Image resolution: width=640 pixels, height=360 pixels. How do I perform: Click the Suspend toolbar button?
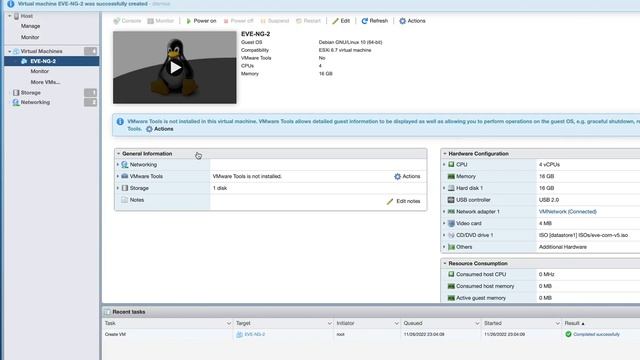click(275, 21)
